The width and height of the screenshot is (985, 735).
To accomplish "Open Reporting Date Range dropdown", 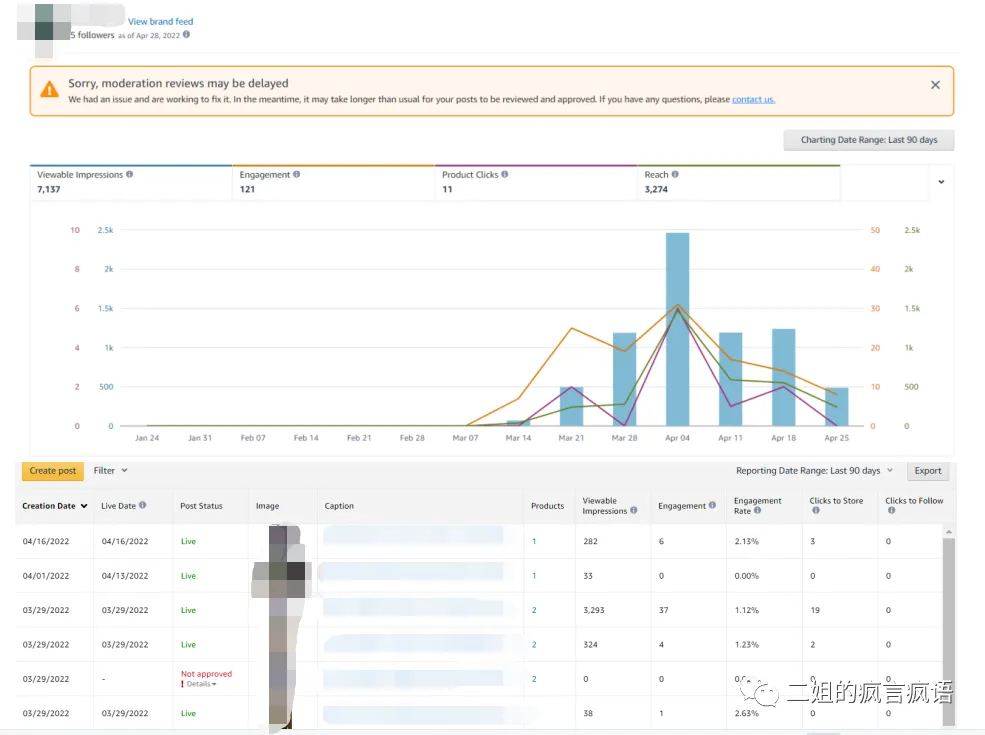I will [x=814, y=471].
